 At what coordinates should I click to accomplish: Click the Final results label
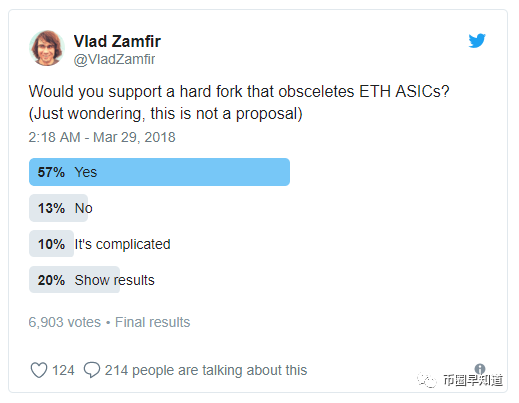(x=152, y=322)
